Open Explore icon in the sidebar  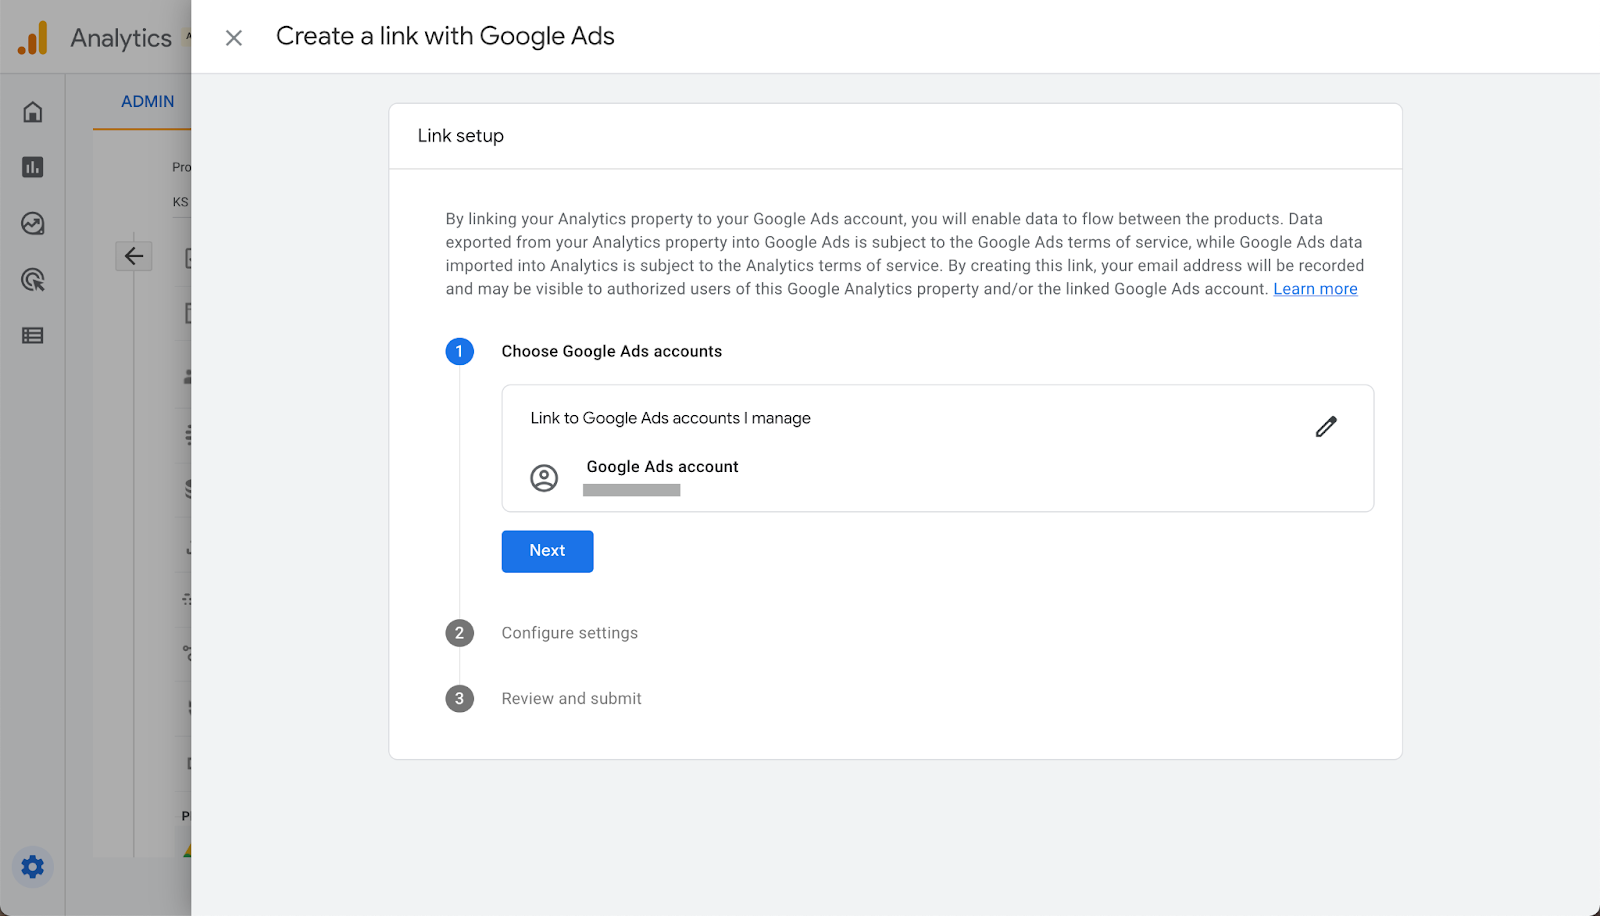coord(33,223)
